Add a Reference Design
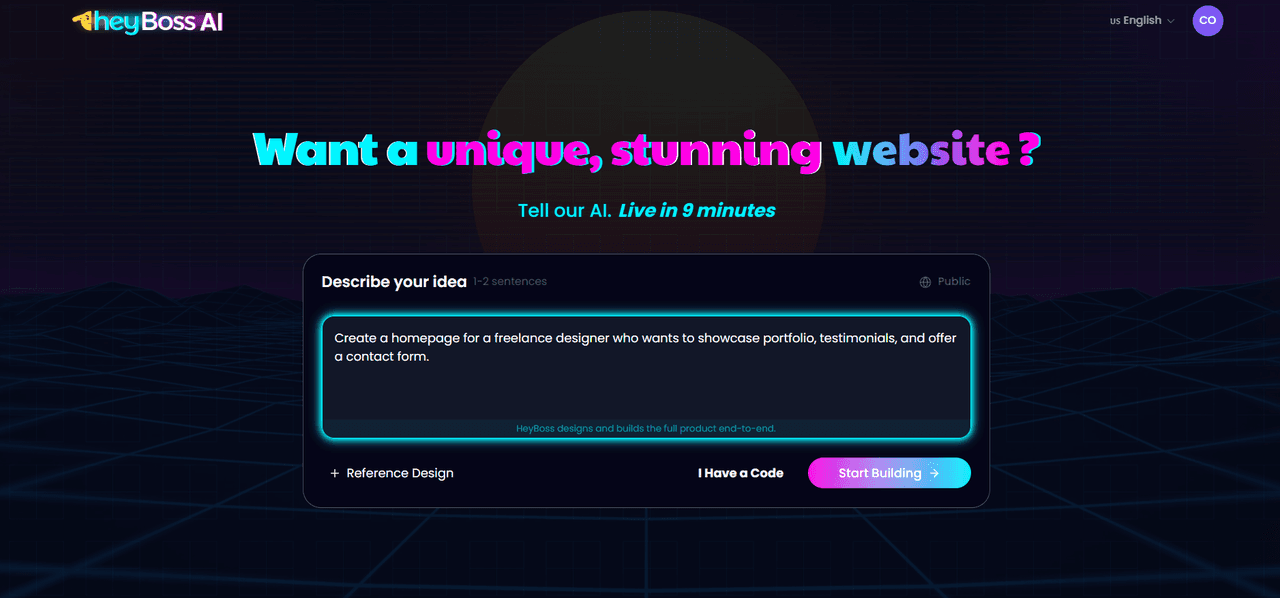 391,473
